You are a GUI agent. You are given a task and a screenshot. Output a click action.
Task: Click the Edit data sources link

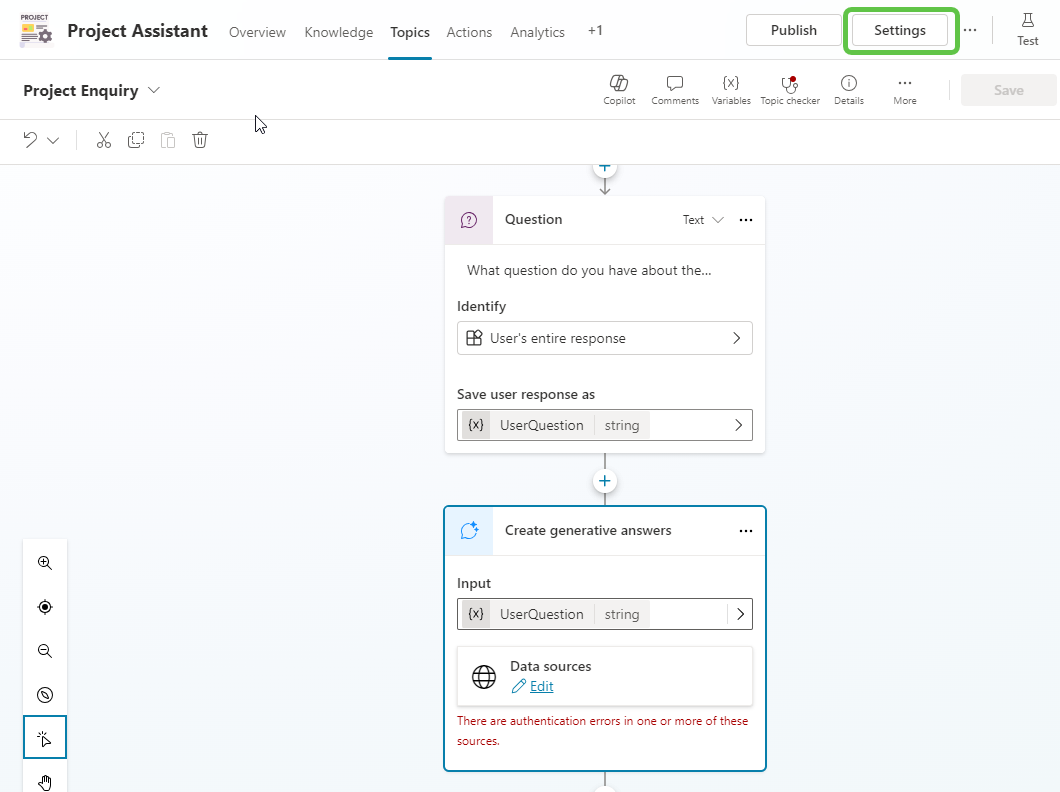click(x=541, y=686)
